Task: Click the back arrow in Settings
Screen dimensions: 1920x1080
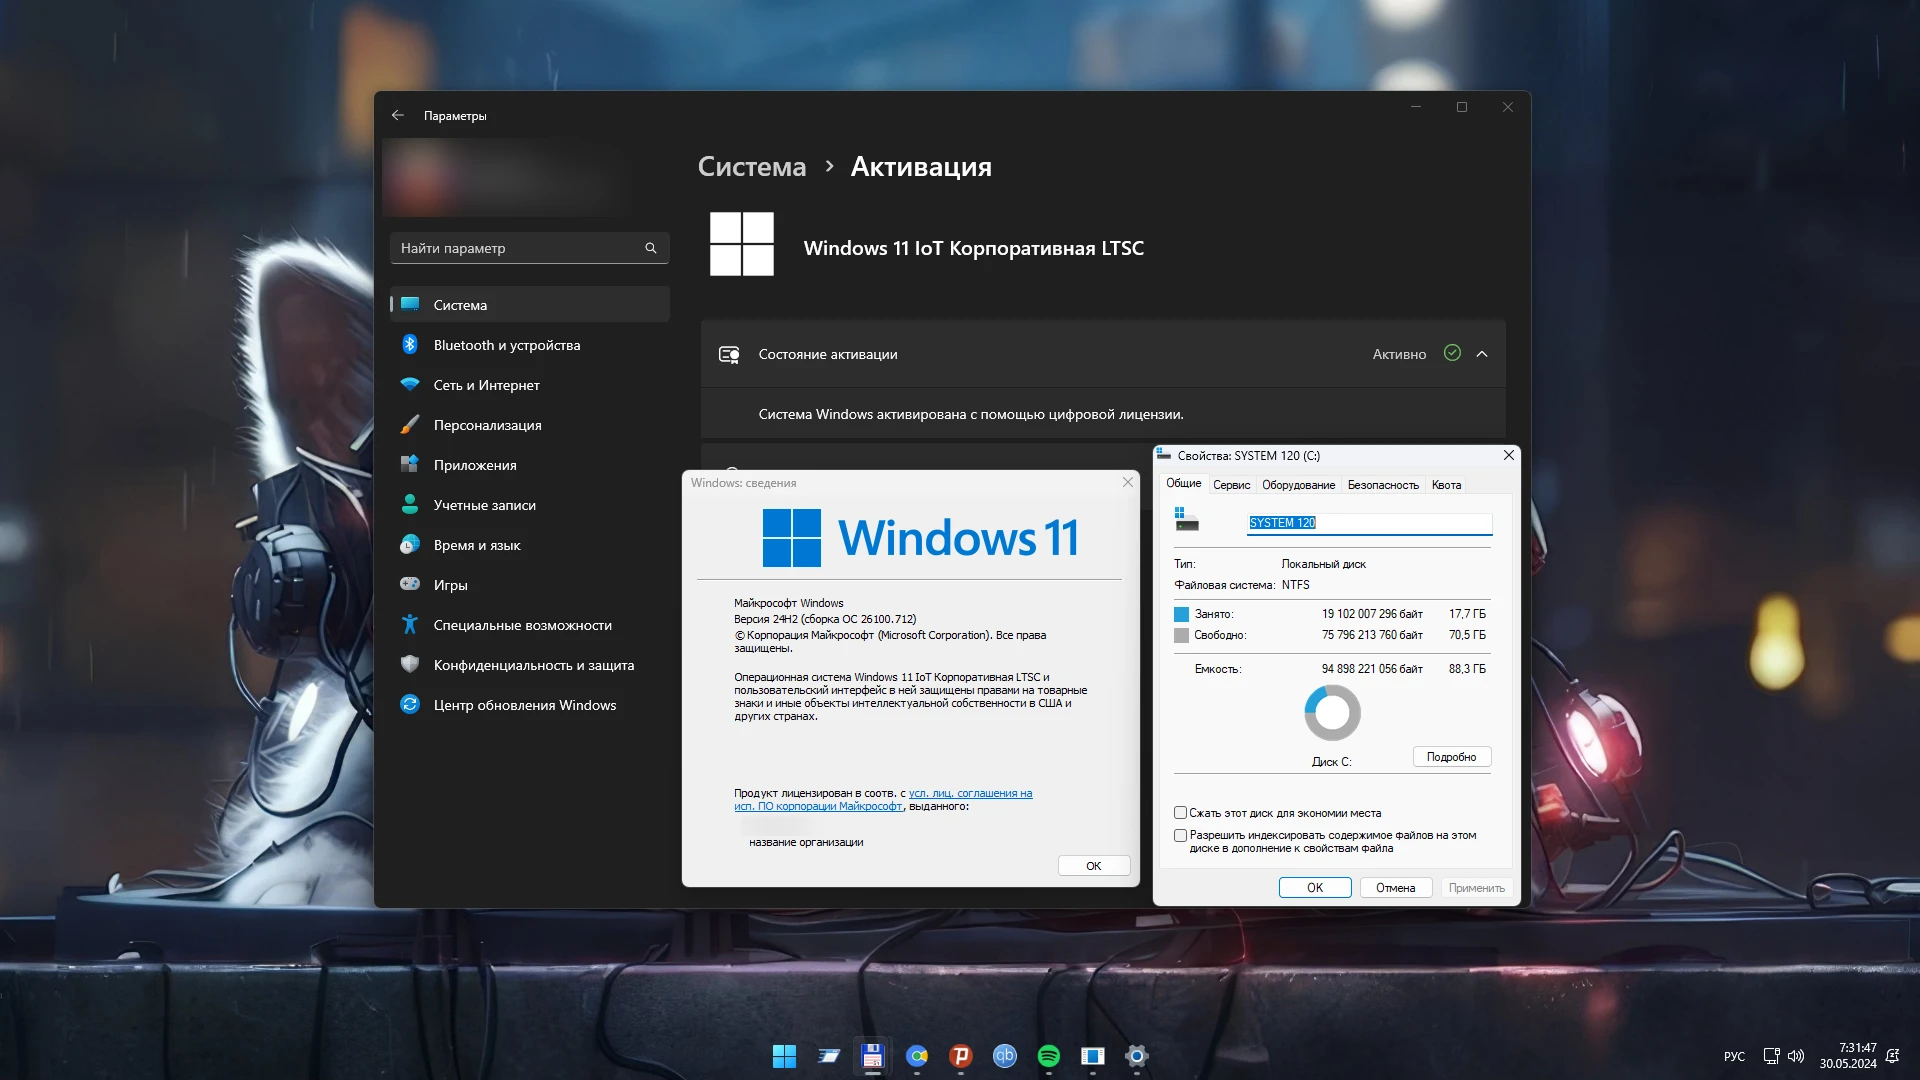Action: (x=398, y=116)
